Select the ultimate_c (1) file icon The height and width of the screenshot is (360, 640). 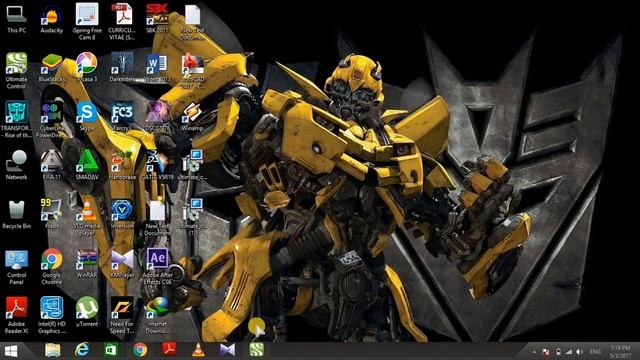pyautogui.click(x=192, y=218)
